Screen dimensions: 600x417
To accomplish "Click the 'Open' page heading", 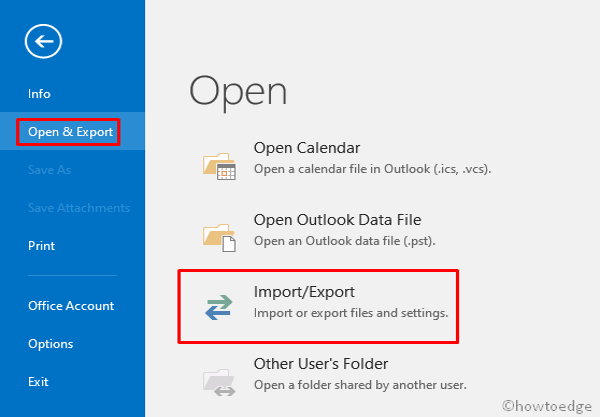I will 238,91.
